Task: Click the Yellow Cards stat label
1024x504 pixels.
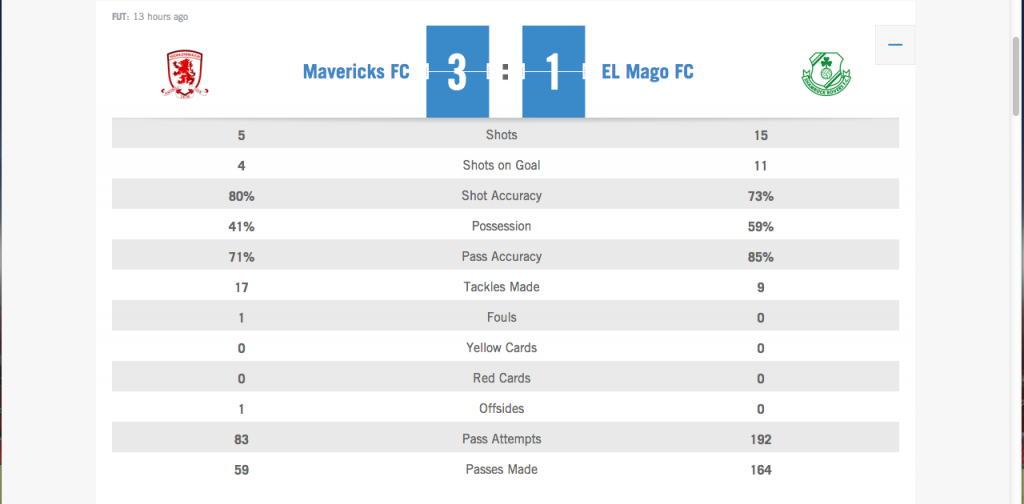Action: click(501, 348)
